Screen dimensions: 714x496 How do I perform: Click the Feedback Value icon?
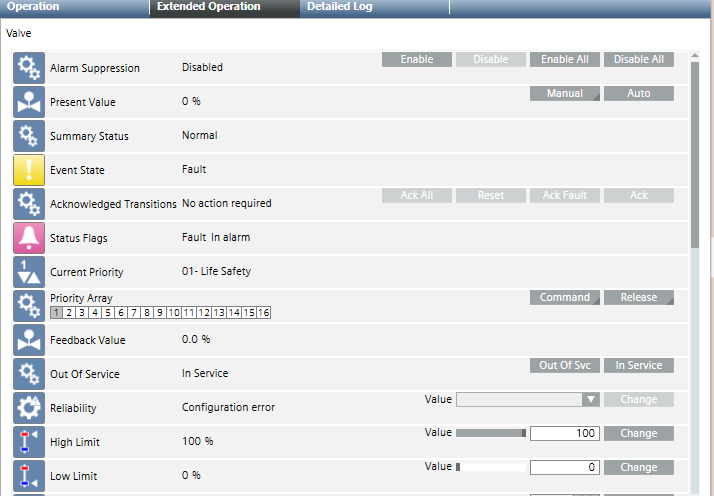tap(29, 340)
